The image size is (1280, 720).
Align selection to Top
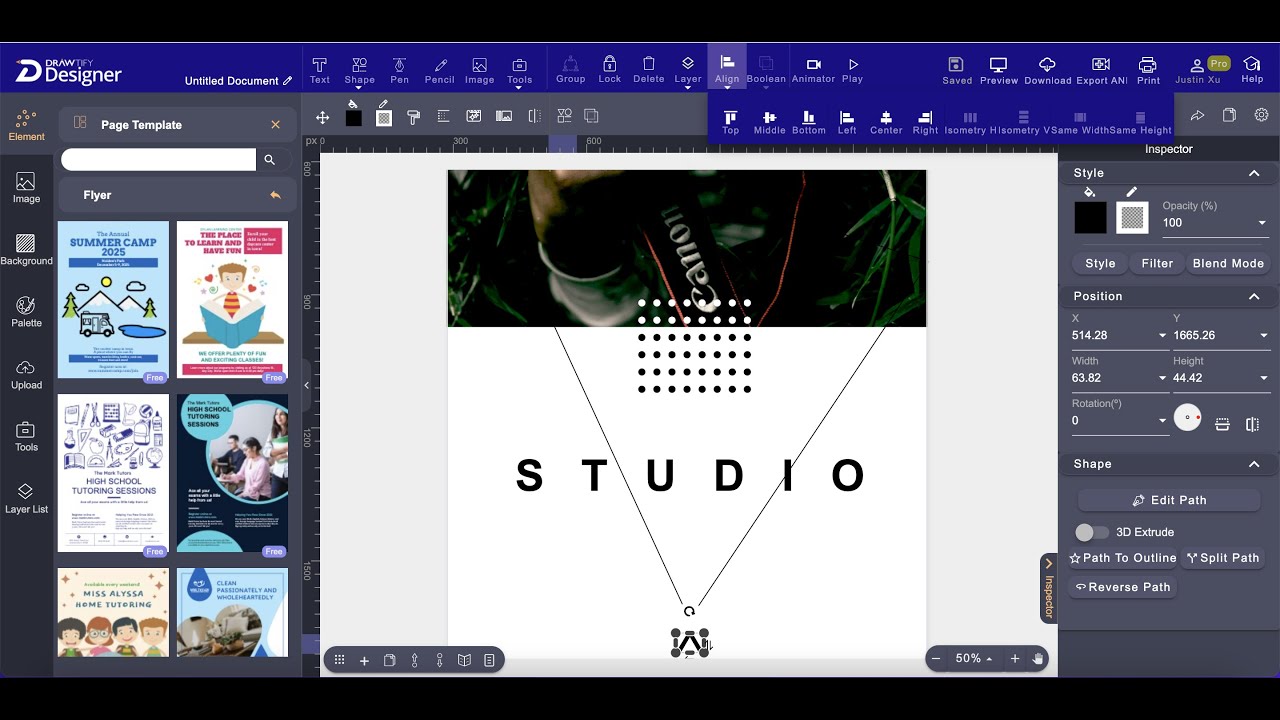pyautogui.click(x=730, y=123)
